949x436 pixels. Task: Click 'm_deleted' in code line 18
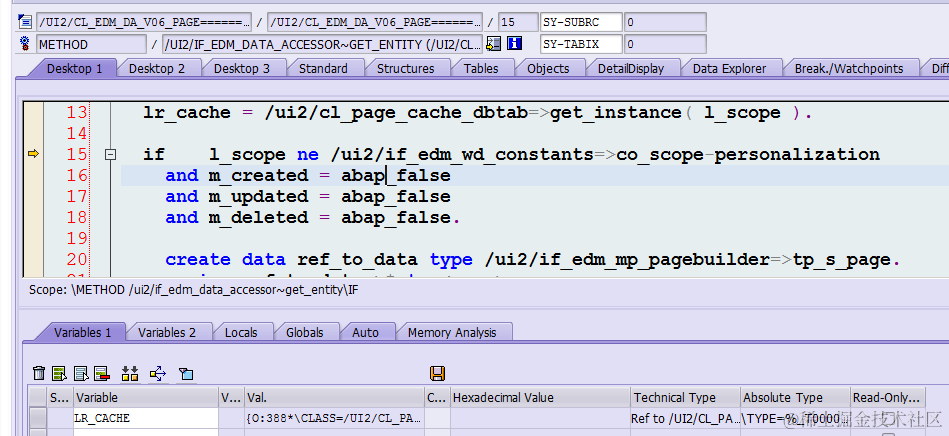pyautogui.click(x=258, y=217)
